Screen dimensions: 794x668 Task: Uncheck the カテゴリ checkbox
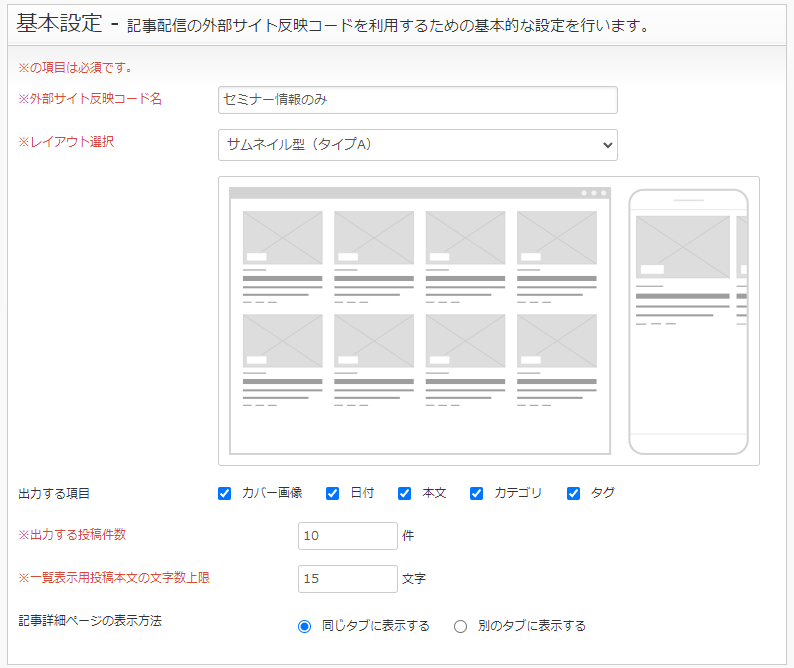(x=476, y=493)
